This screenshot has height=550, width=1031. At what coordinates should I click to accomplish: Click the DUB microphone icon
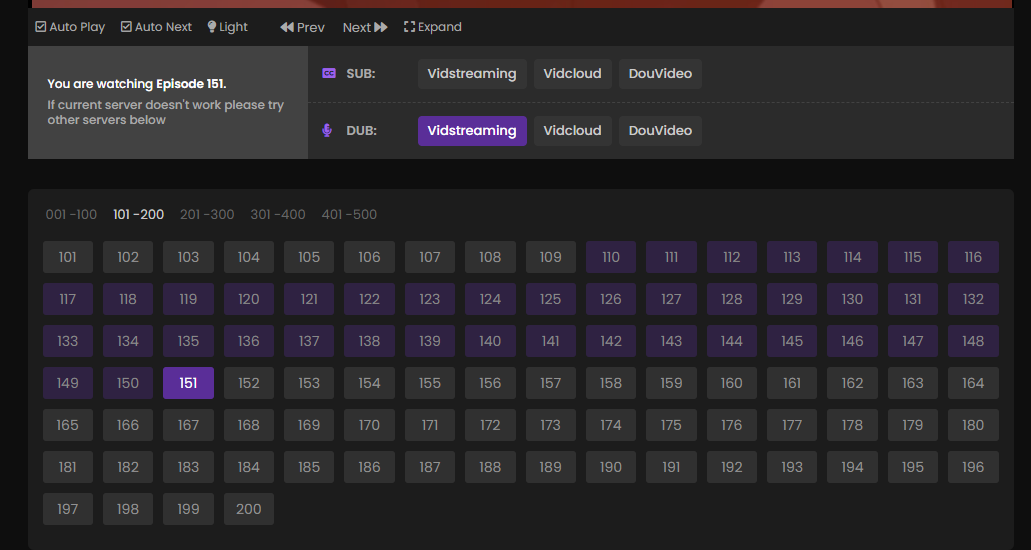[x=327, y=130]
